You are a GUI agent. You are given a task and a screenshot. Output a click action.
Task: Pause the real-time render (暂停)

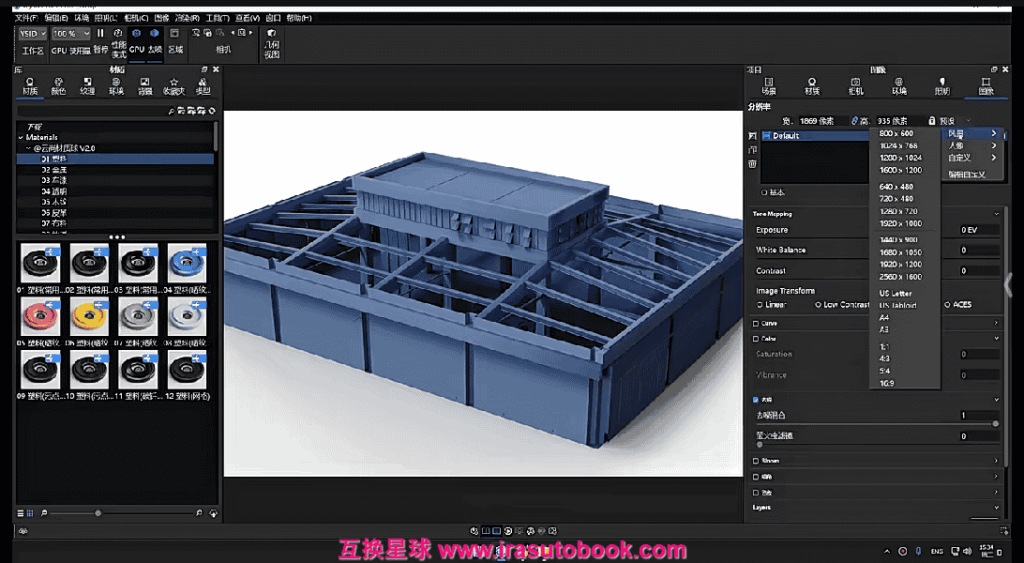tap(101, 33)
